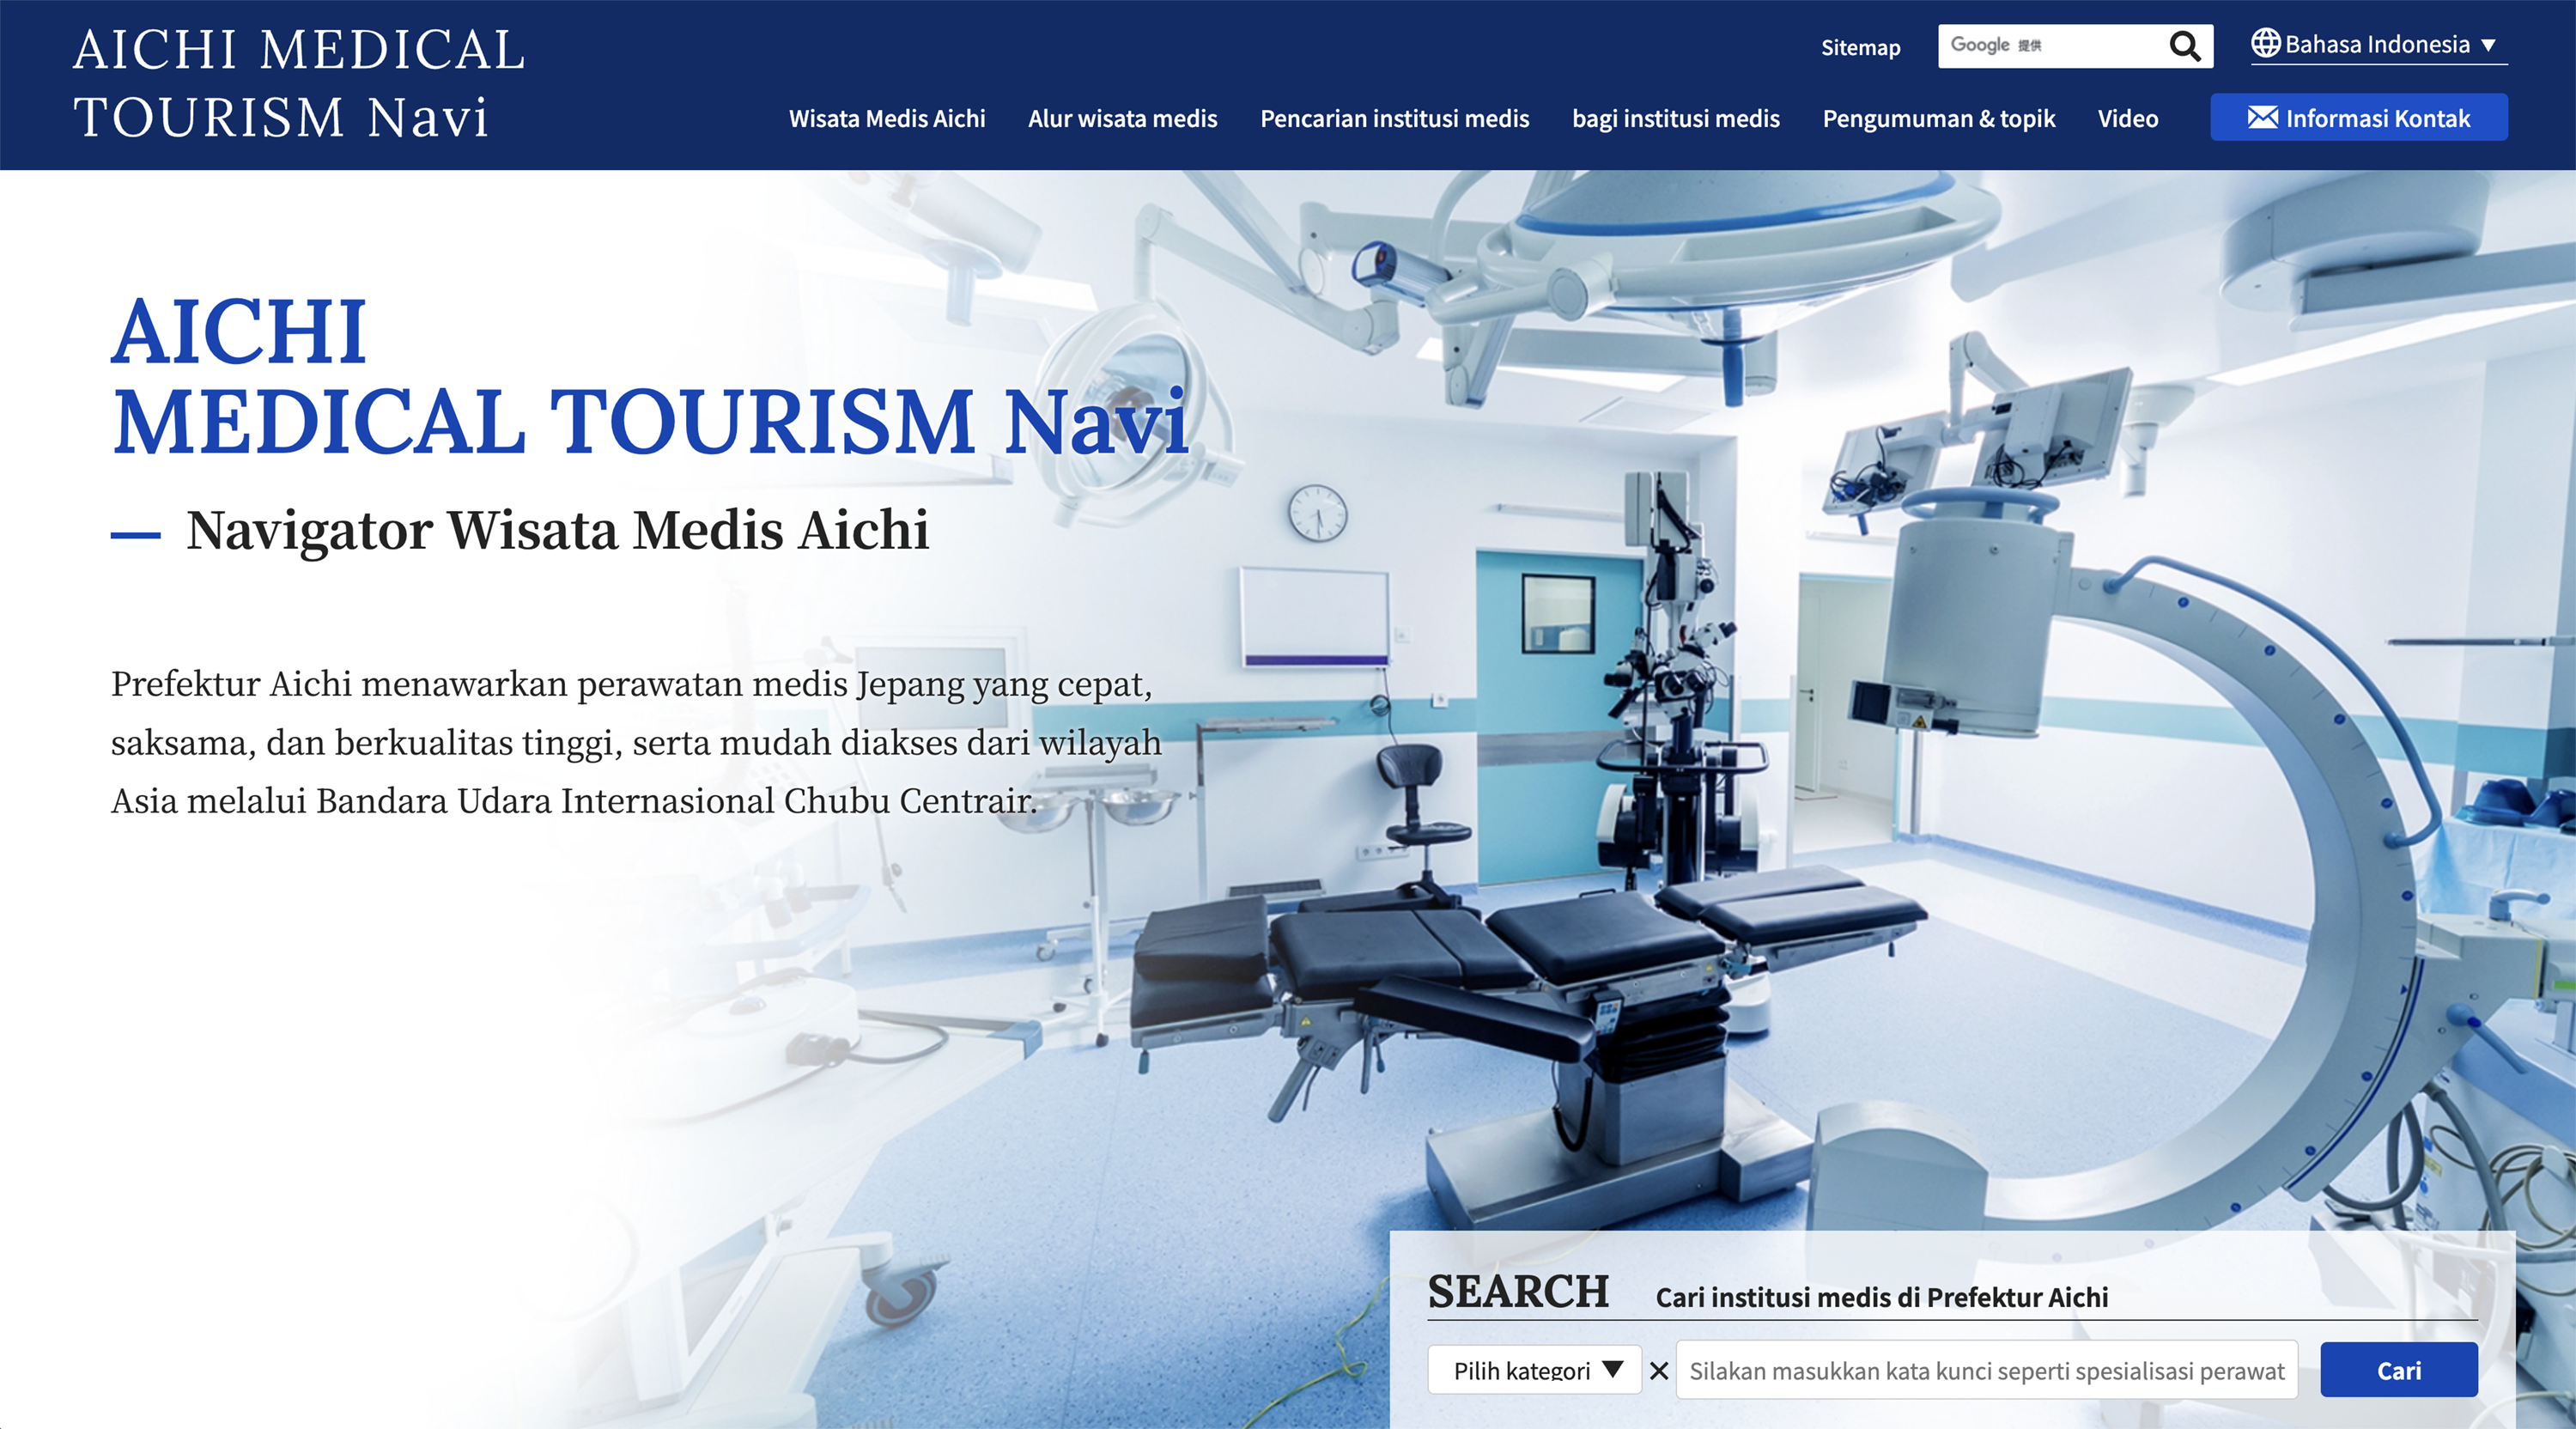
Task: Navigate to the Video section
Action: [x=2127, y=119]
